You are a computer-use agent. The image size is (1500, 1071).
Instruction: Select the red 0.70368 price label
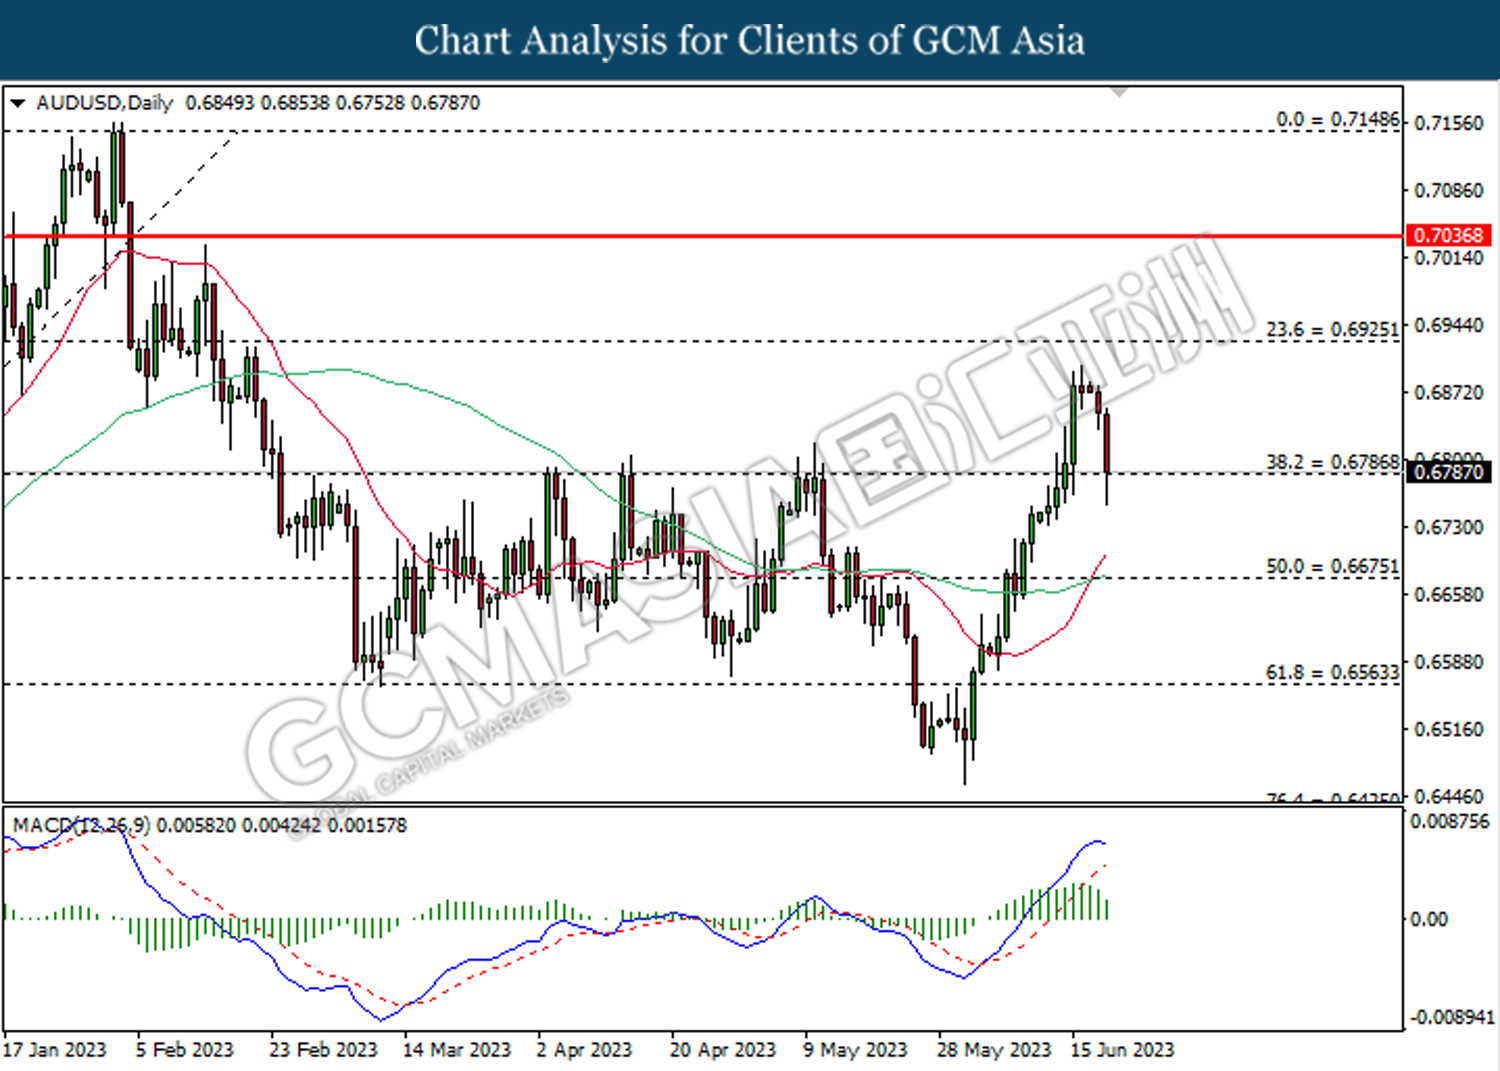1449,236
